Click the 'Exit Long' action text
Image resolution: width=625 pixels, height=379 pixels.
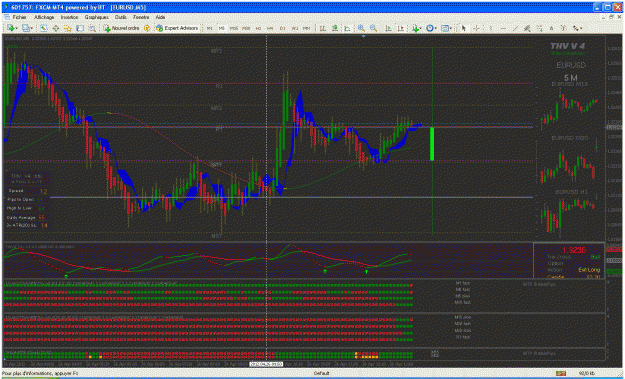pyautogui.click(x=589, y=270)
